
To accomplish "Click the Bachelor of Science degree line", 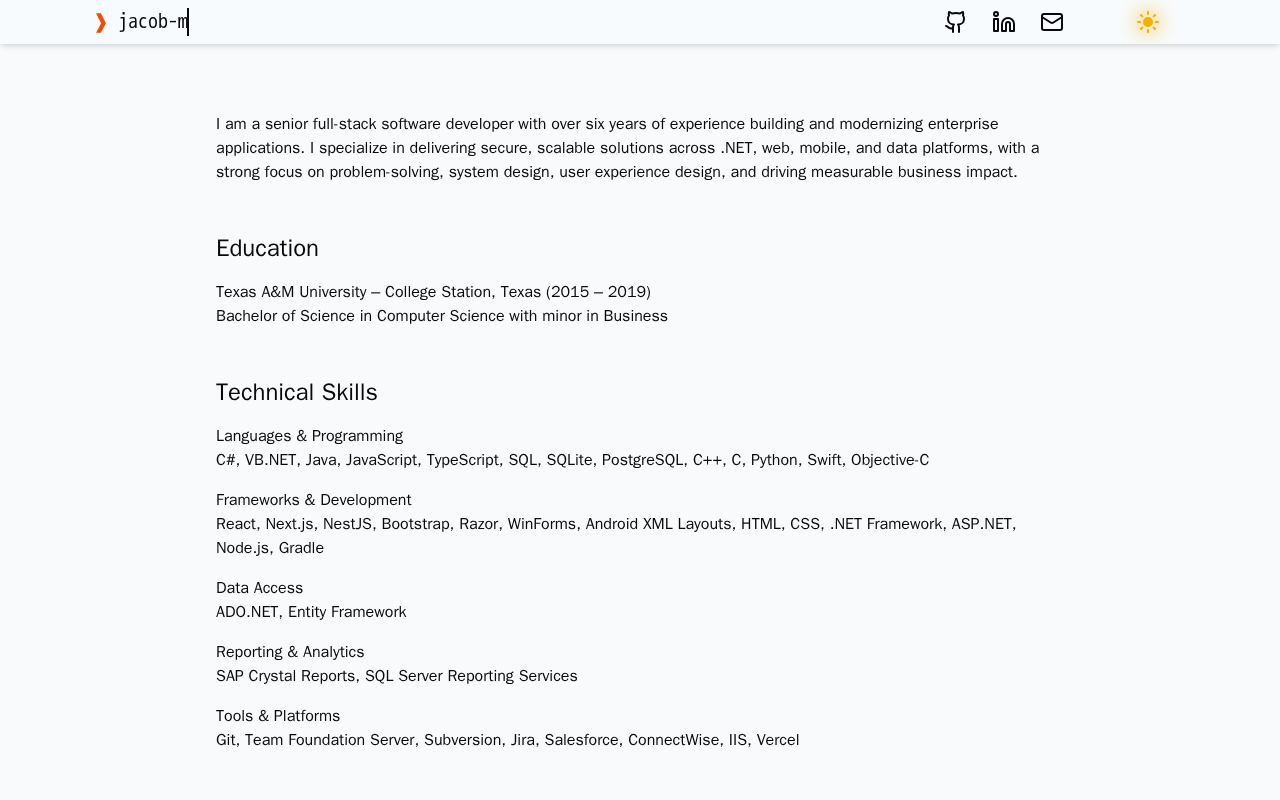I will [x=442, y=316].
